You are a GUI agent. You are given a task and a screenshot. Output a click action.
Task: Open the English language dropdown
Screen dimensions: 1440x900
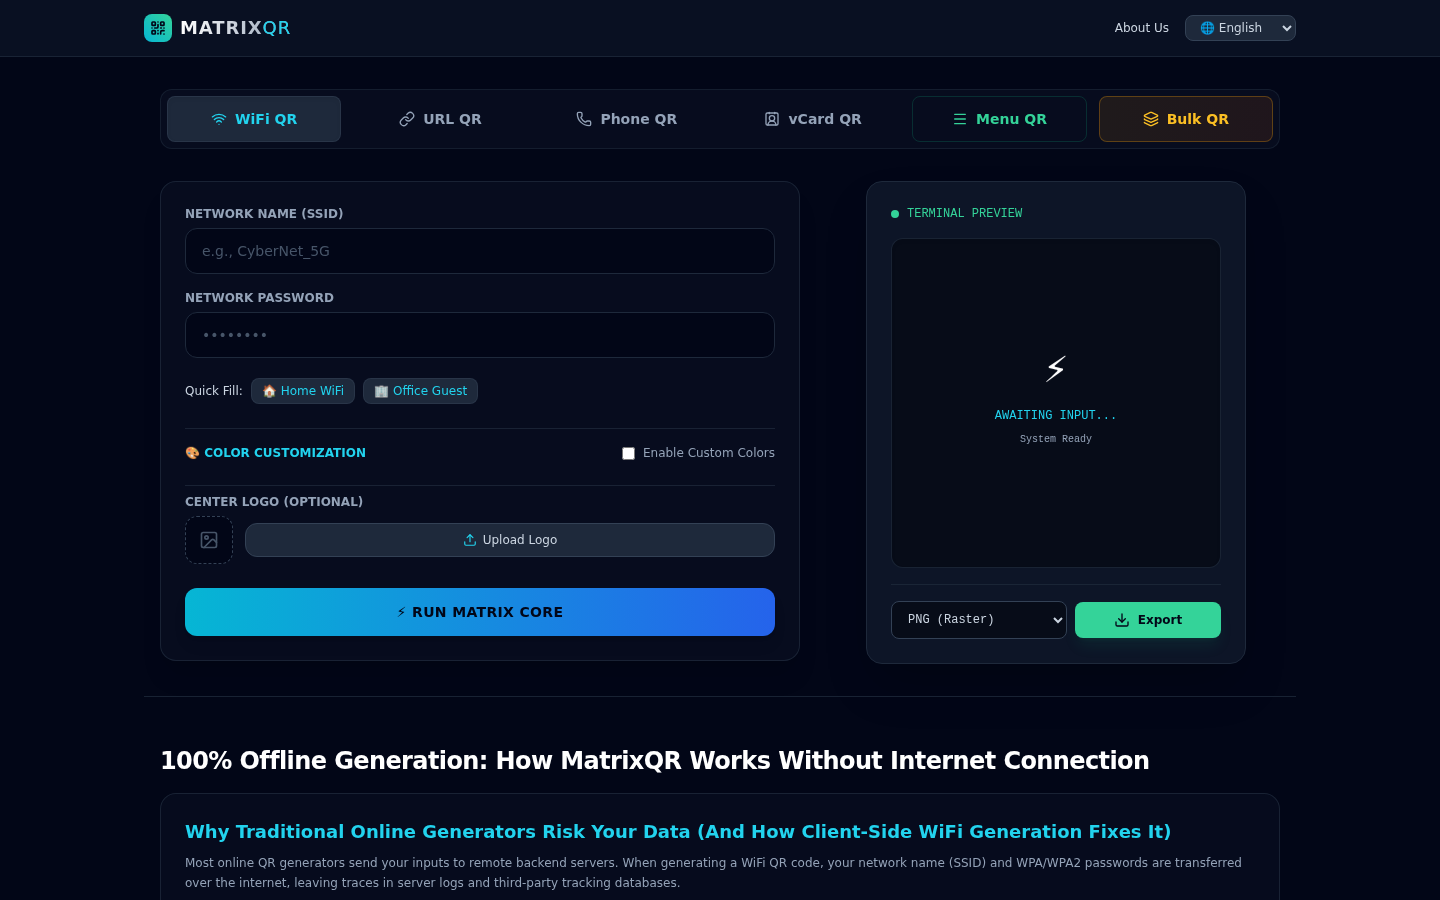click(x=1240, y=28)
